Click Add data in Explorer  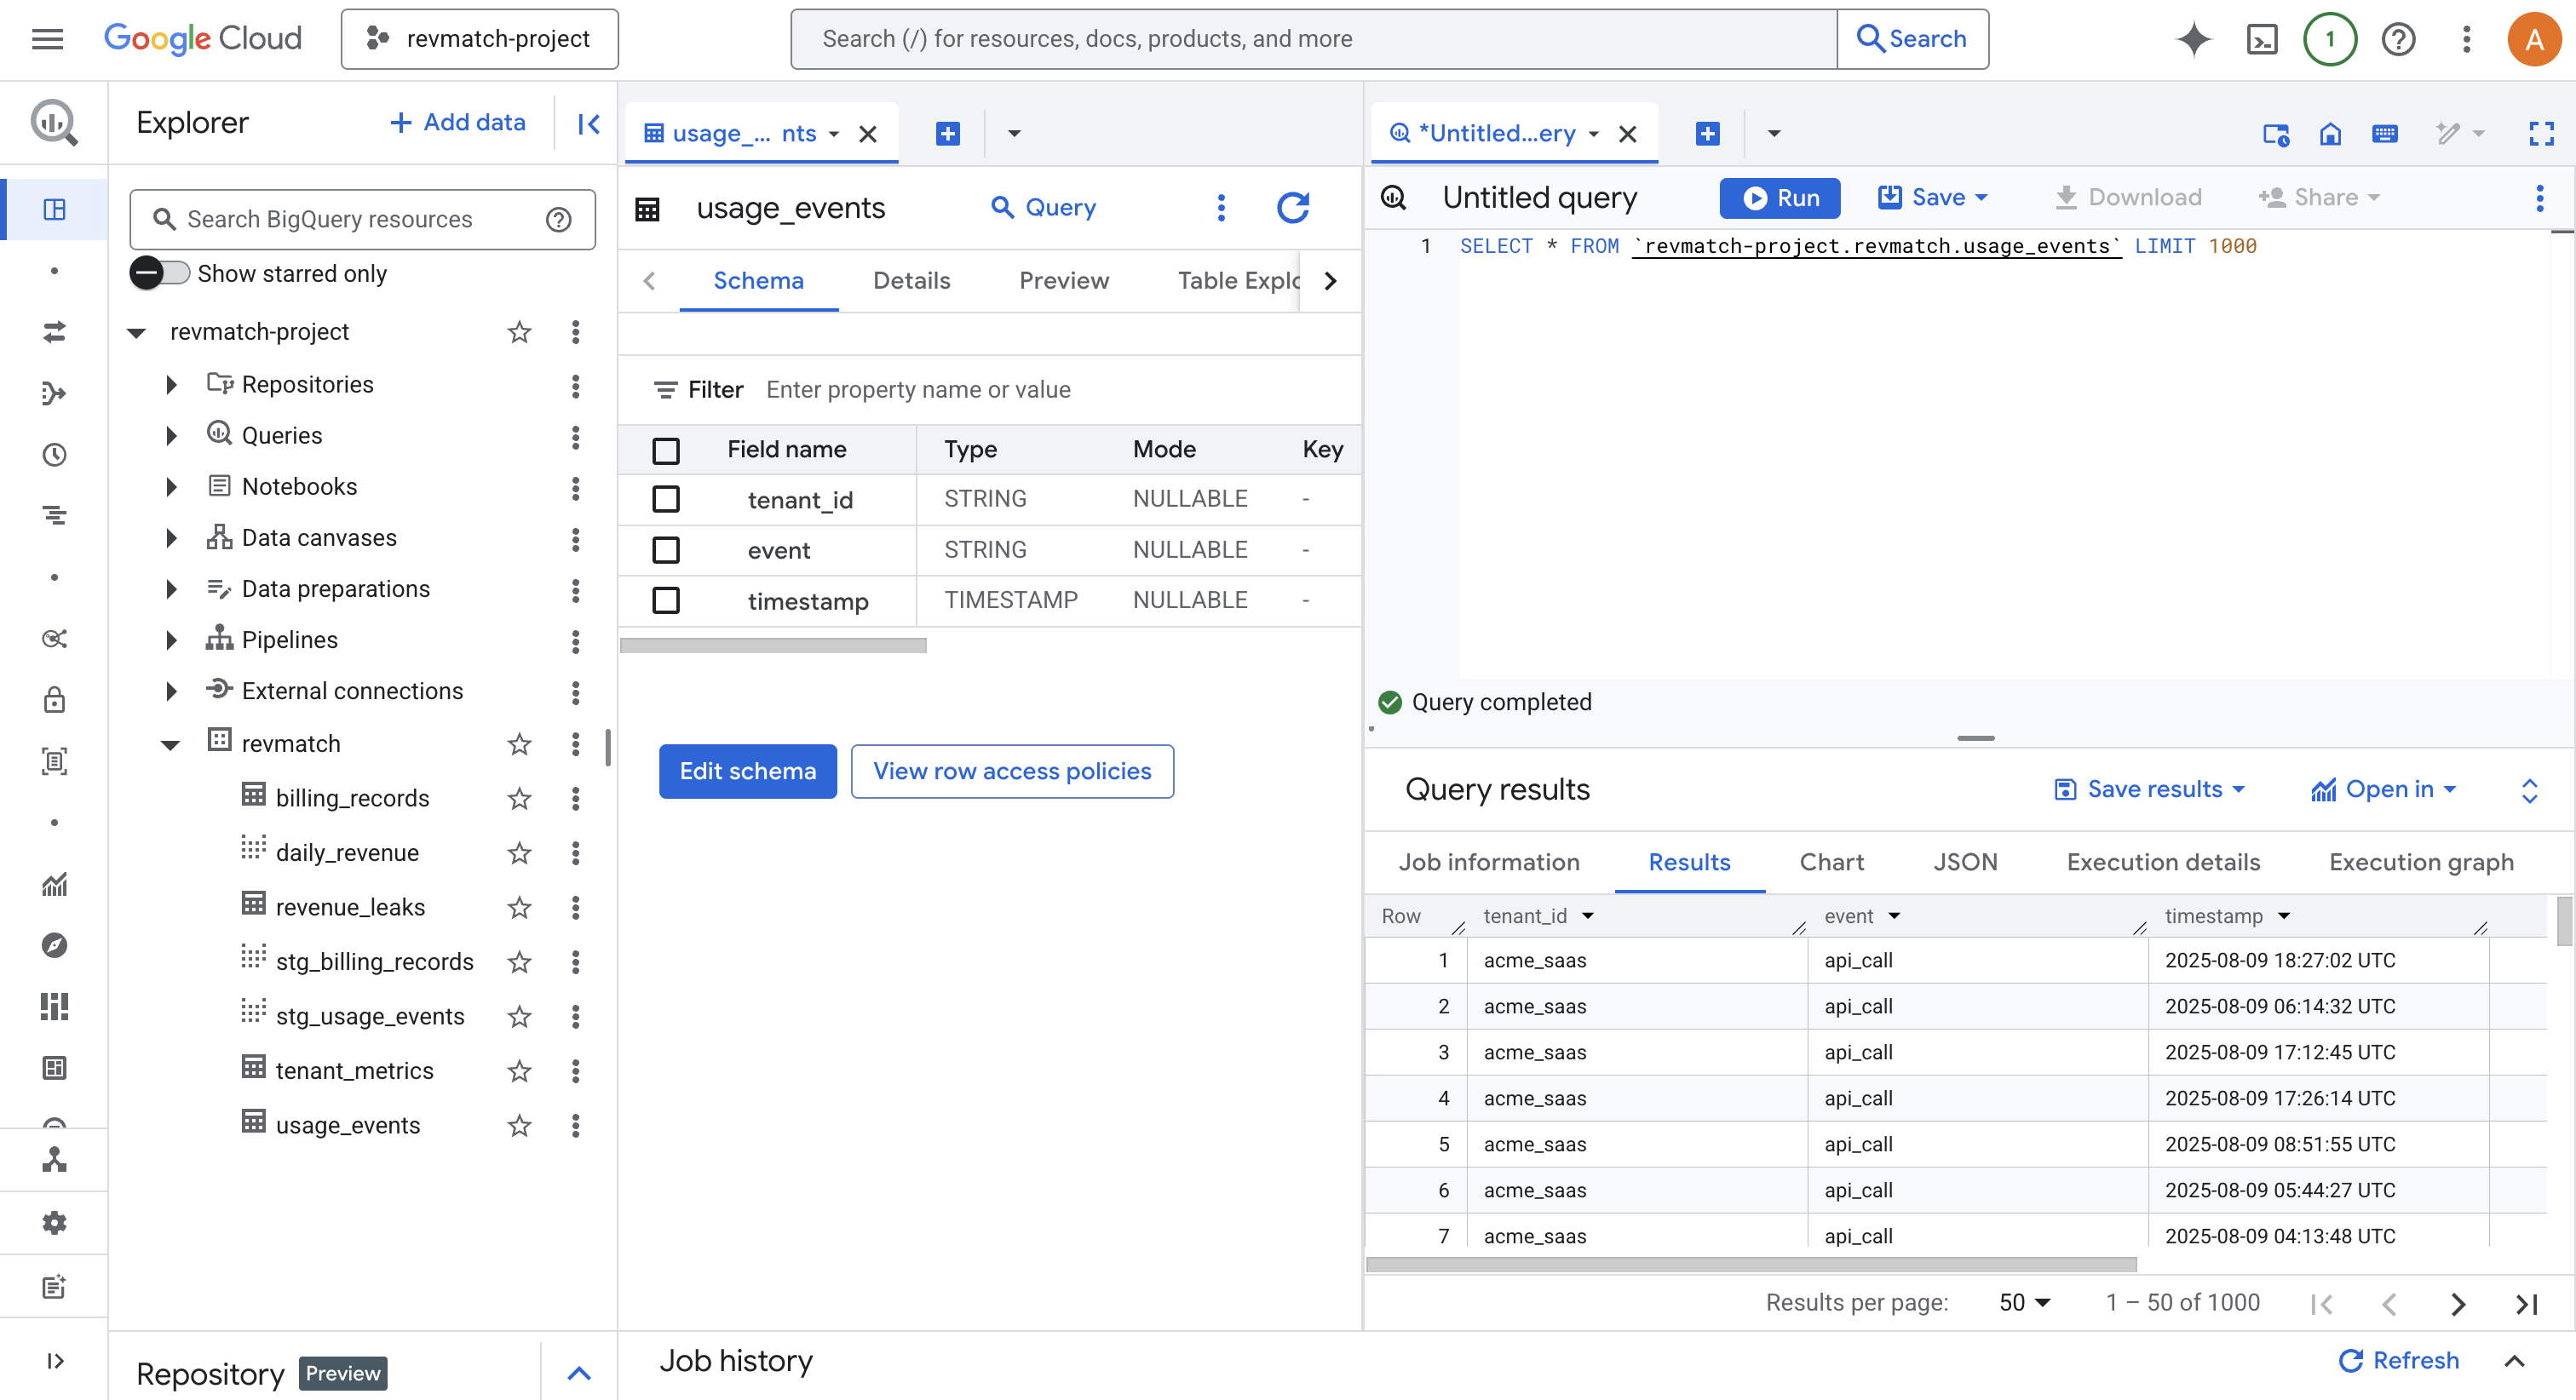457,122
